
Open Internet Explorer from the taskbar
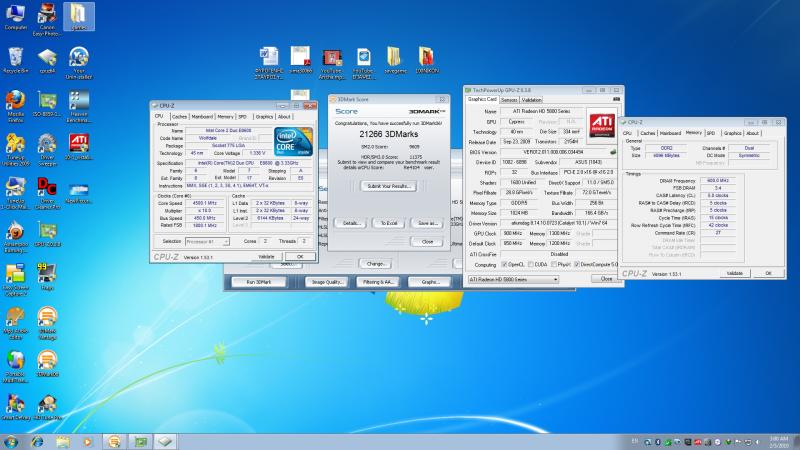point(37,441)
